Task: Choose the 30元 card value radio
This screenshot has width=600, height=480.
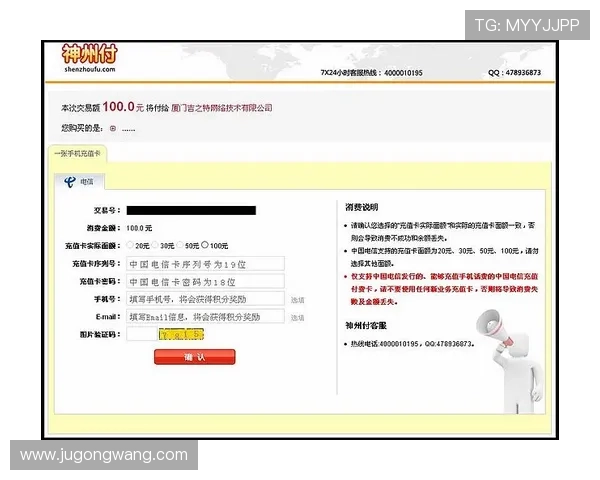Action: (x=155, y=245)
